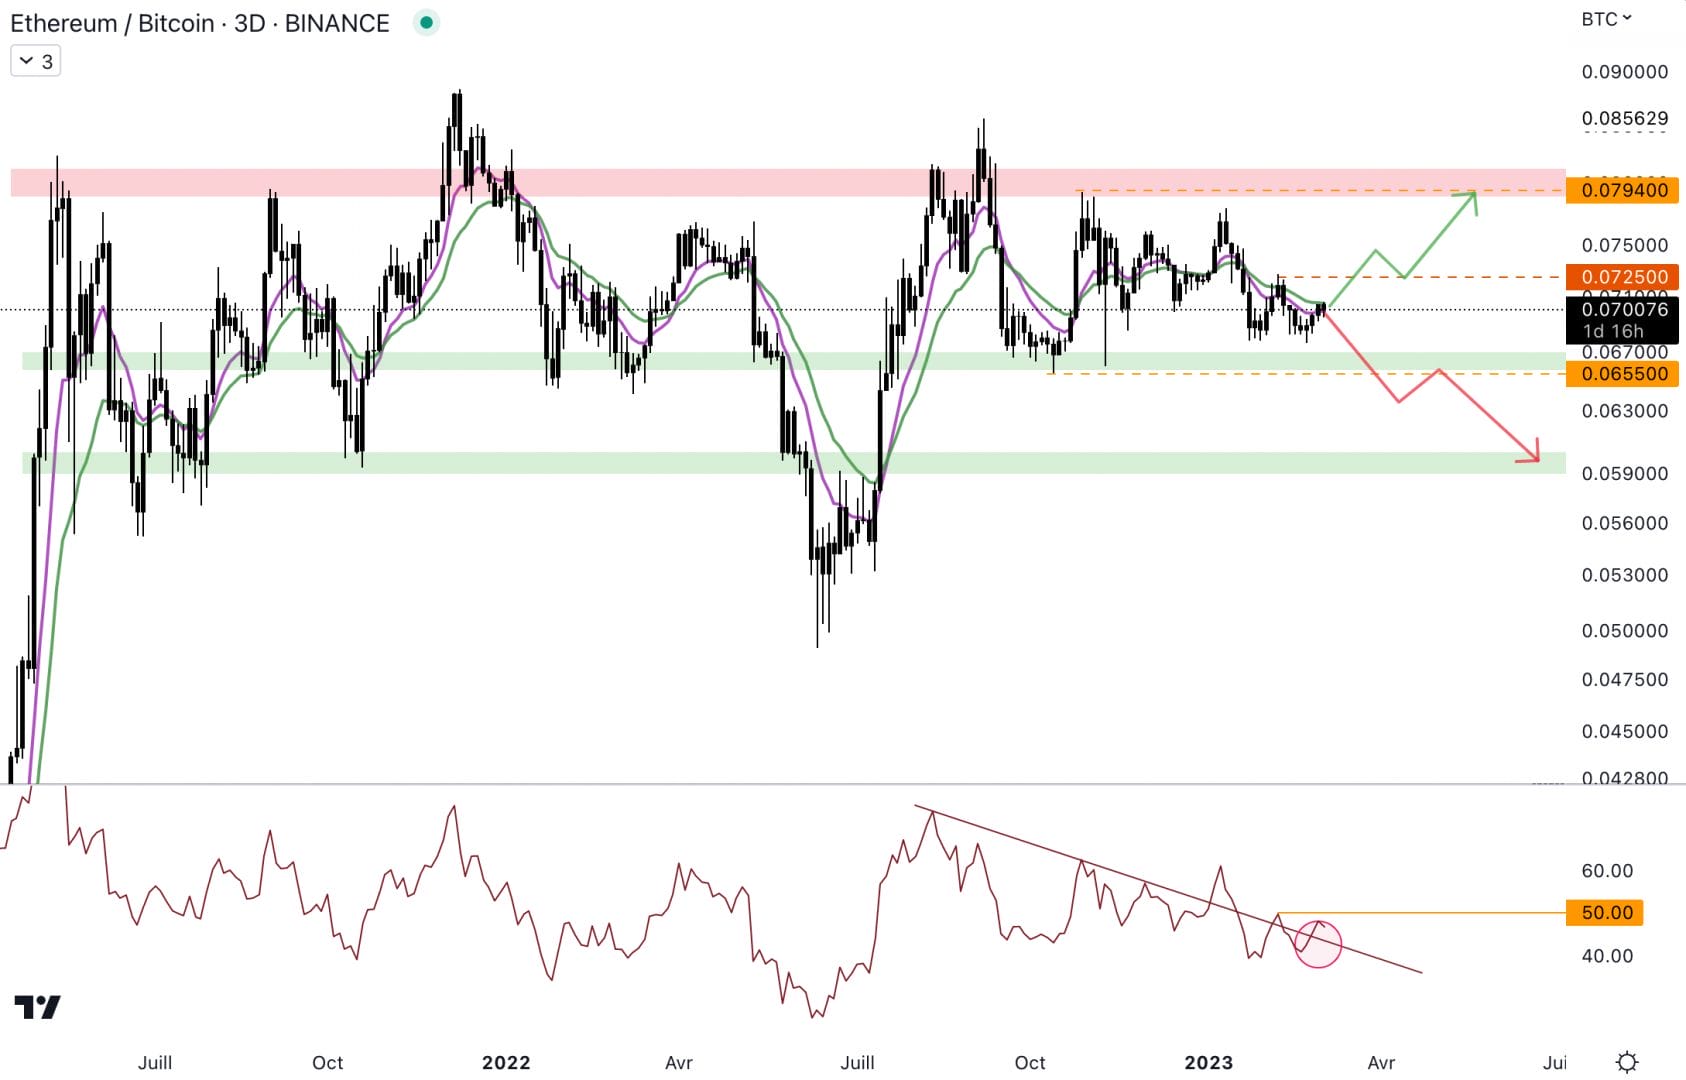Image resolution: width=1686 pixels, height=1080 pixels.
Task: Click the 0.065500 support price label
Action: 1623,374
